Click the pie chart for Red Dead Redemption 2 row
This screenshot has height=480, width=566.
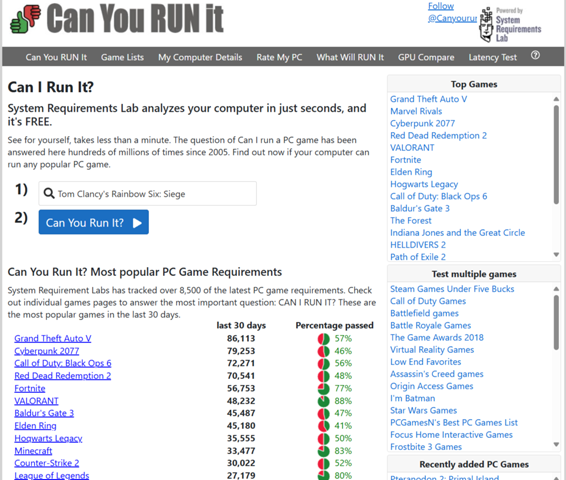point(323,376)
